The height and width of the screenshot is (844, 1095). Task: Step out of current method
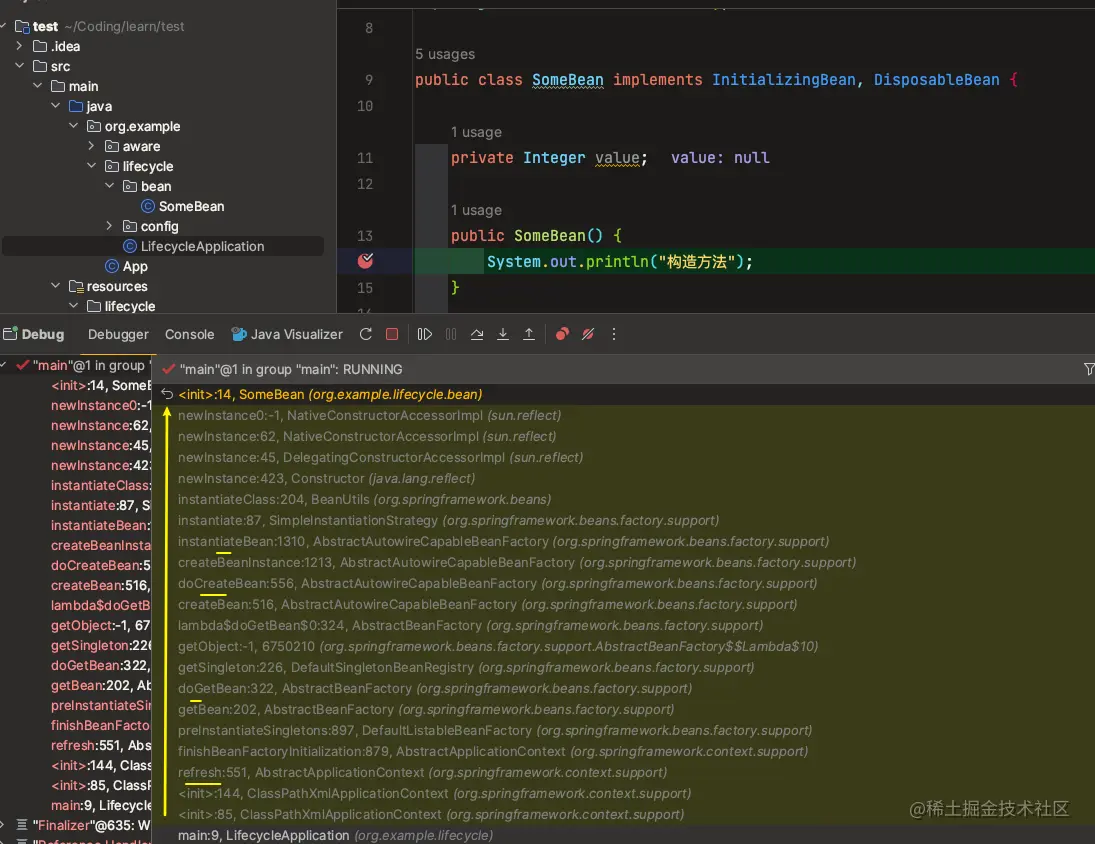[529, 334]
